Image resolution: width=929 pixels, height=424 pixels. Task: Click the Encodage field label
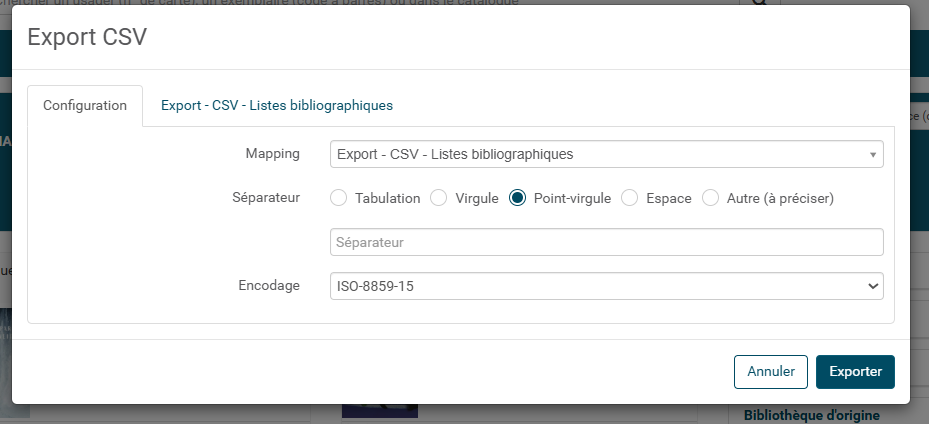269,285
